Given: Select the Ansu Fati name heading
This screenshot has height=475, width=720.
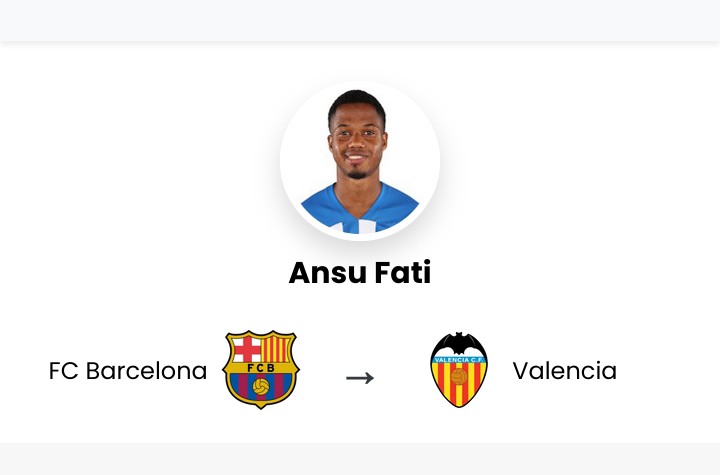Looking at the screenshot, I should coord(360,272).
